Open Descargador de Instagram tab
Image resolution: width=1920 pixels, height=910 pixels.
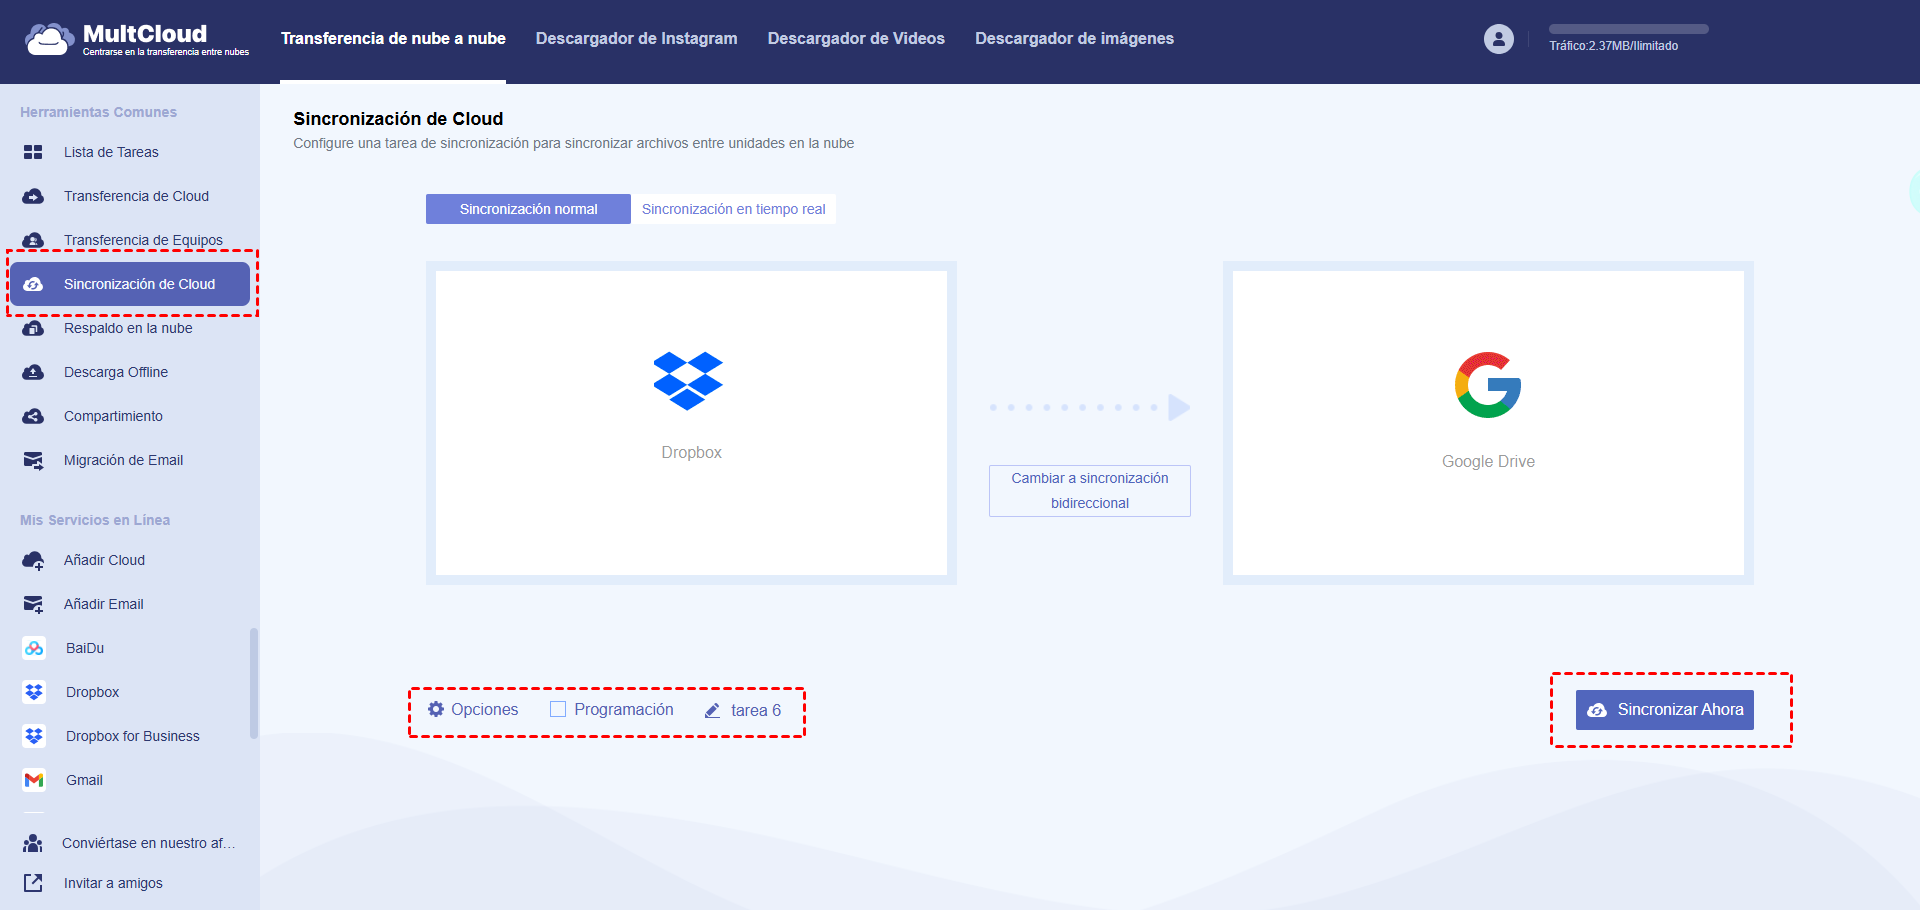pos(636,39)
